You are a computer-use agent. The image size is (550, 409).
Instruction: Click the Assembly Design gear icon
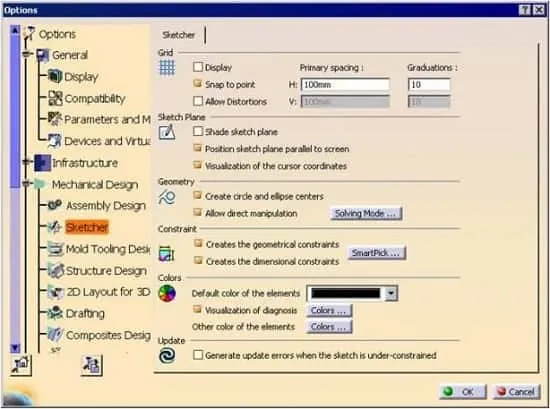pyautogui.click(x=55, y=205)
